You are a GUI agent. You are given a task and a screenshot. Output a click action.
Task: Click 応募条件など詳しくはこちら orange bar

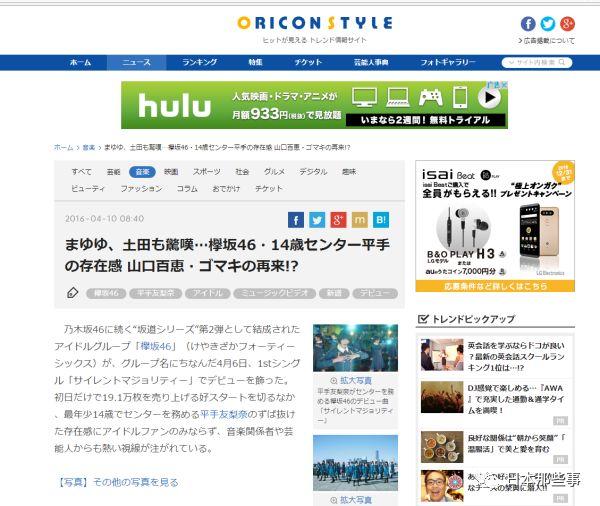click(x=495, y=286)
